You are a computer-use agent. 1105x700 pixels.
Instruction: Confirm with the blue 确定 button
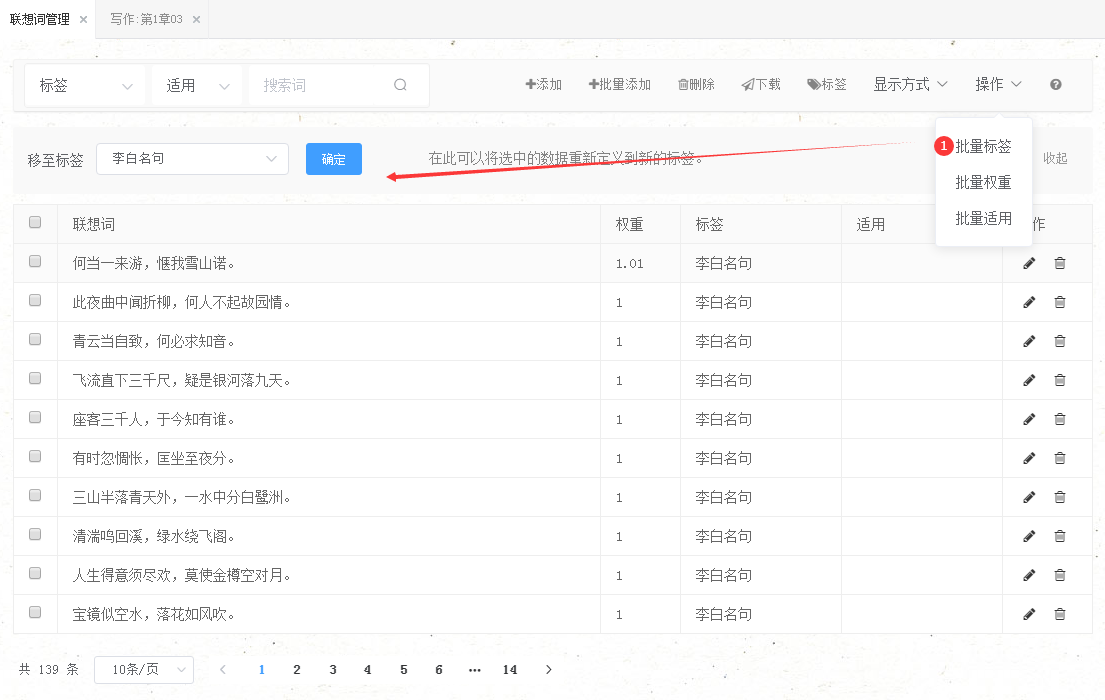(x=334, y=159)
